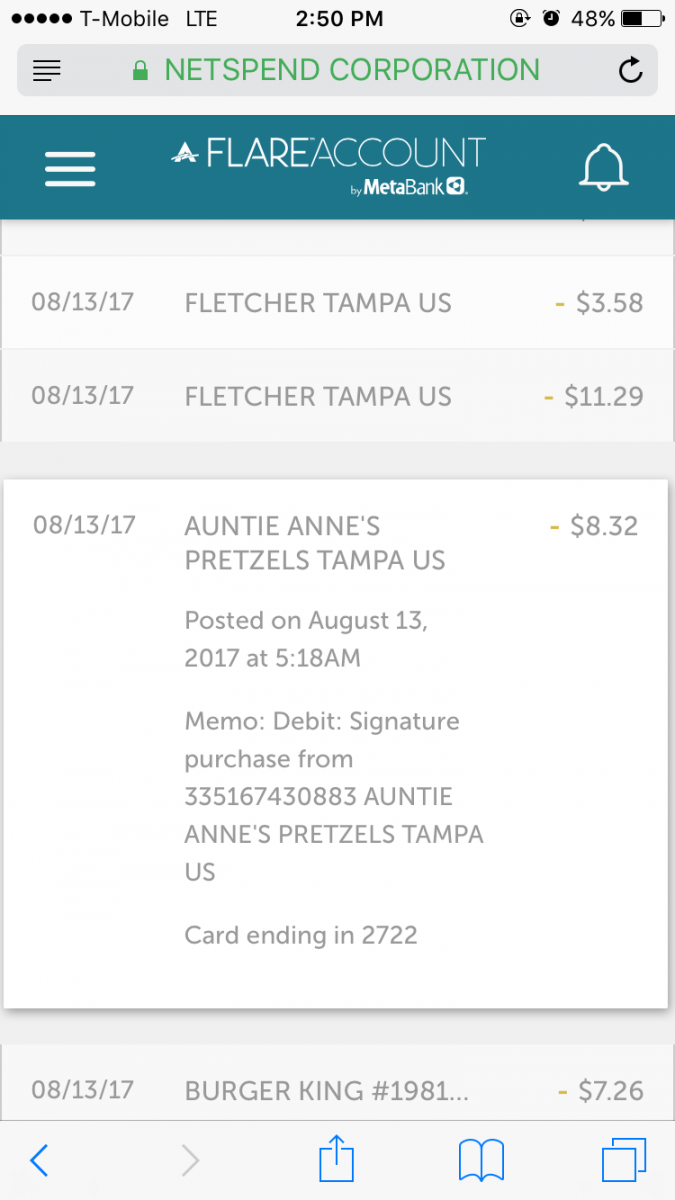Tap the Flare Account logo

pos(329,166)
